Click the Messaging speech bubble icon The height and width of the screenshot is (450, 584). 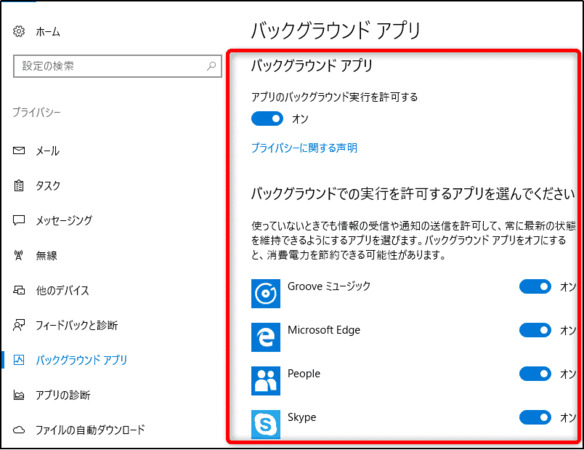[19, 220]
